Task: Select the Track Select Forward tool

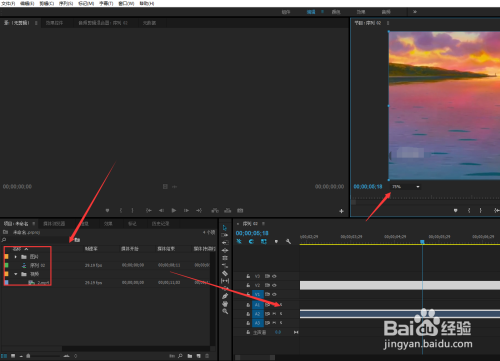Action: click(x=225, y=235)
